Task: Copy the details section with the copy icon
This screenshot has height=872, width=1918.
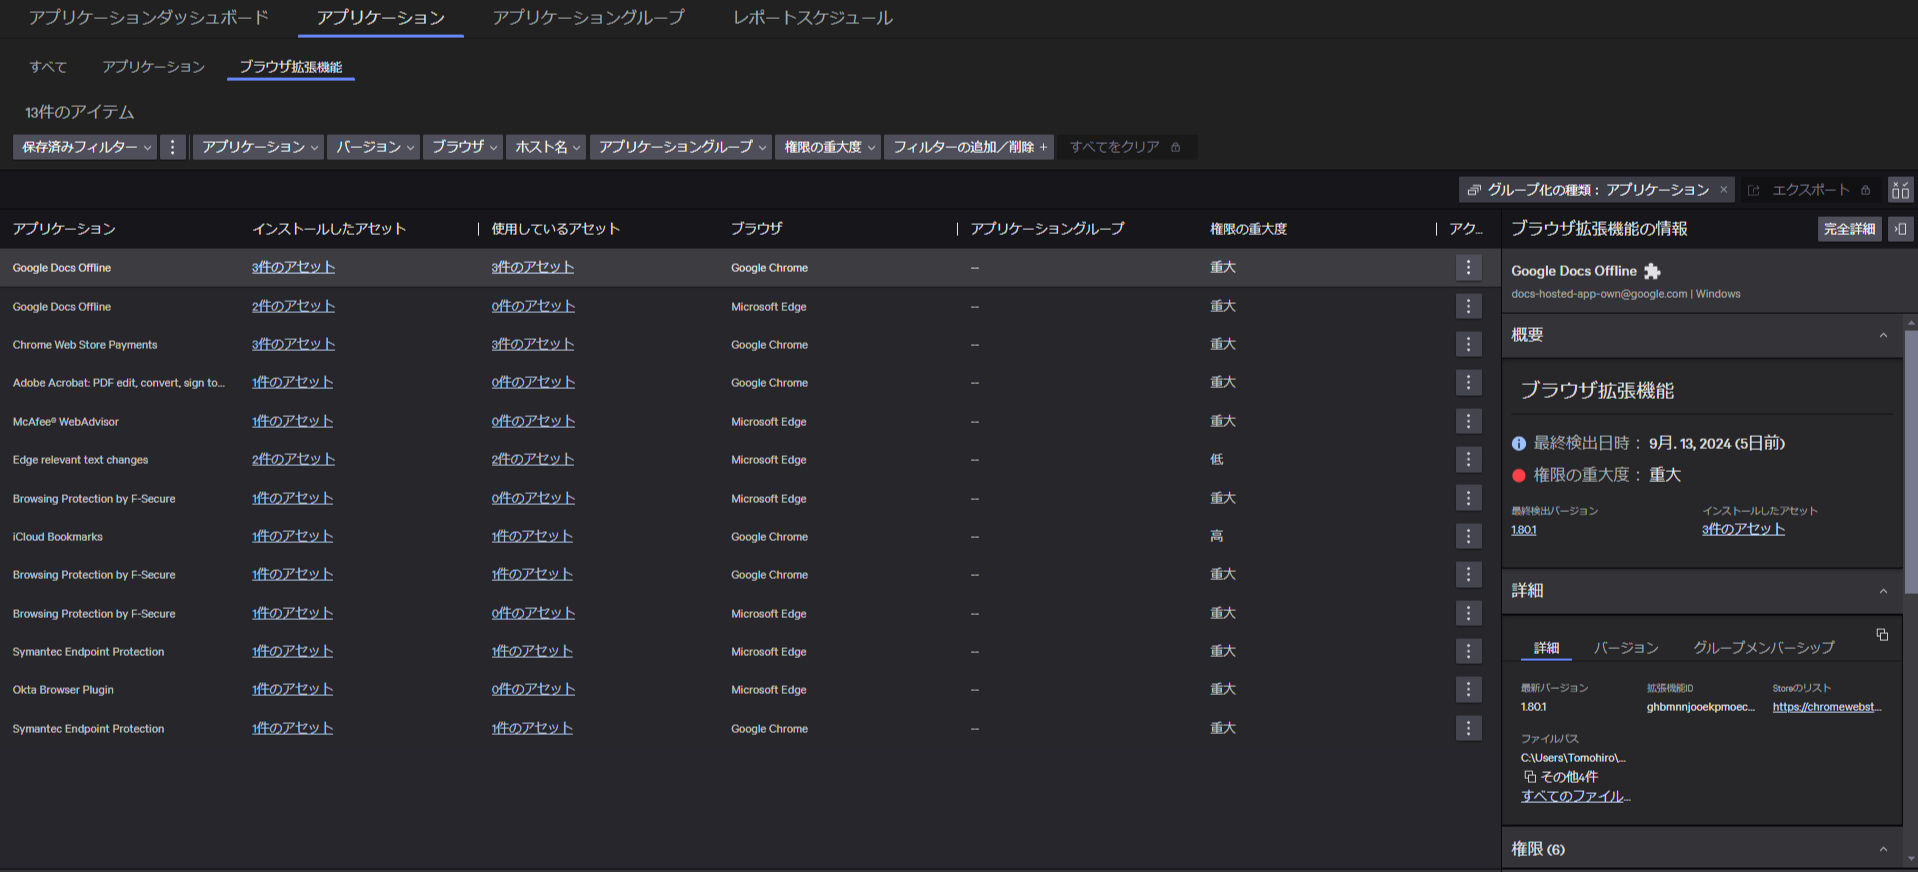Action: [x=1882, y=635]
